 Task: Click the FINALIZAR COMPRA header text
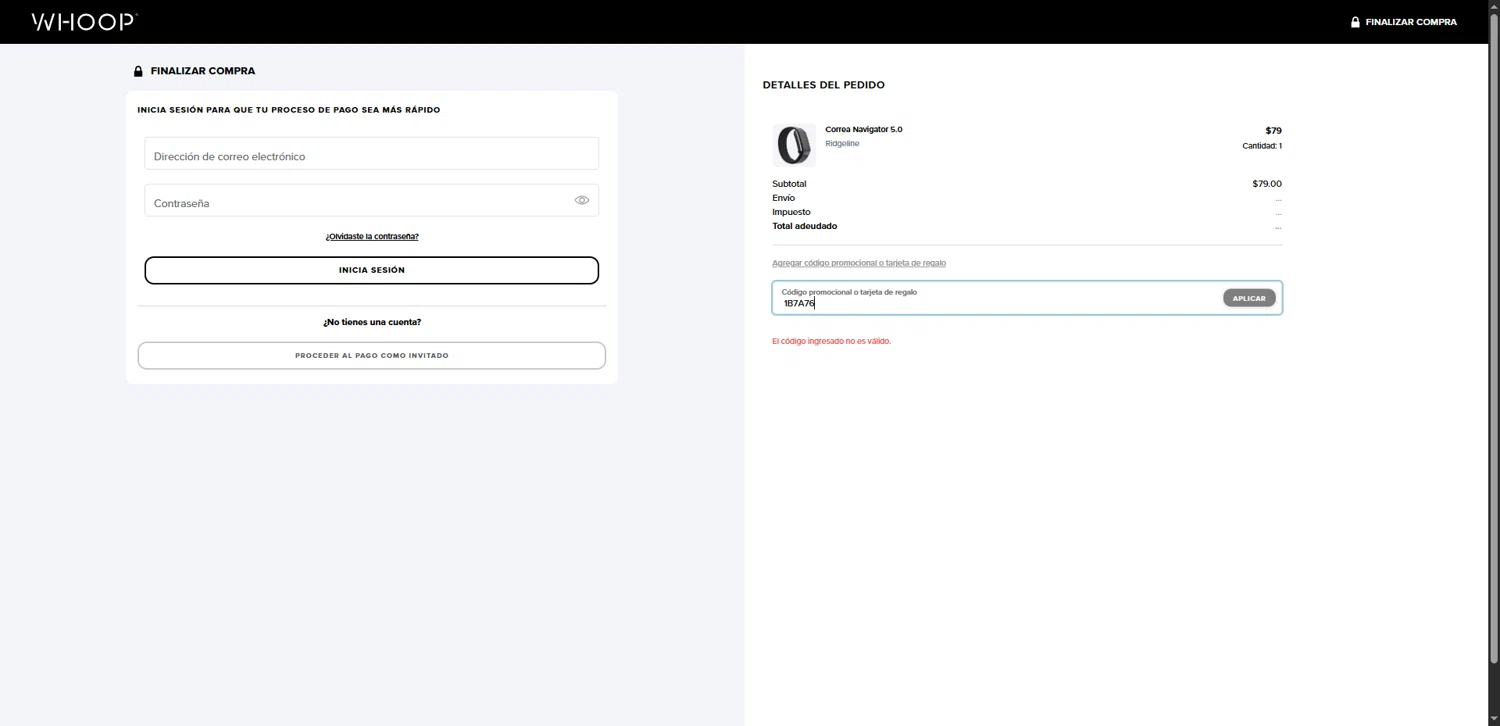[x=1411, y=22]
